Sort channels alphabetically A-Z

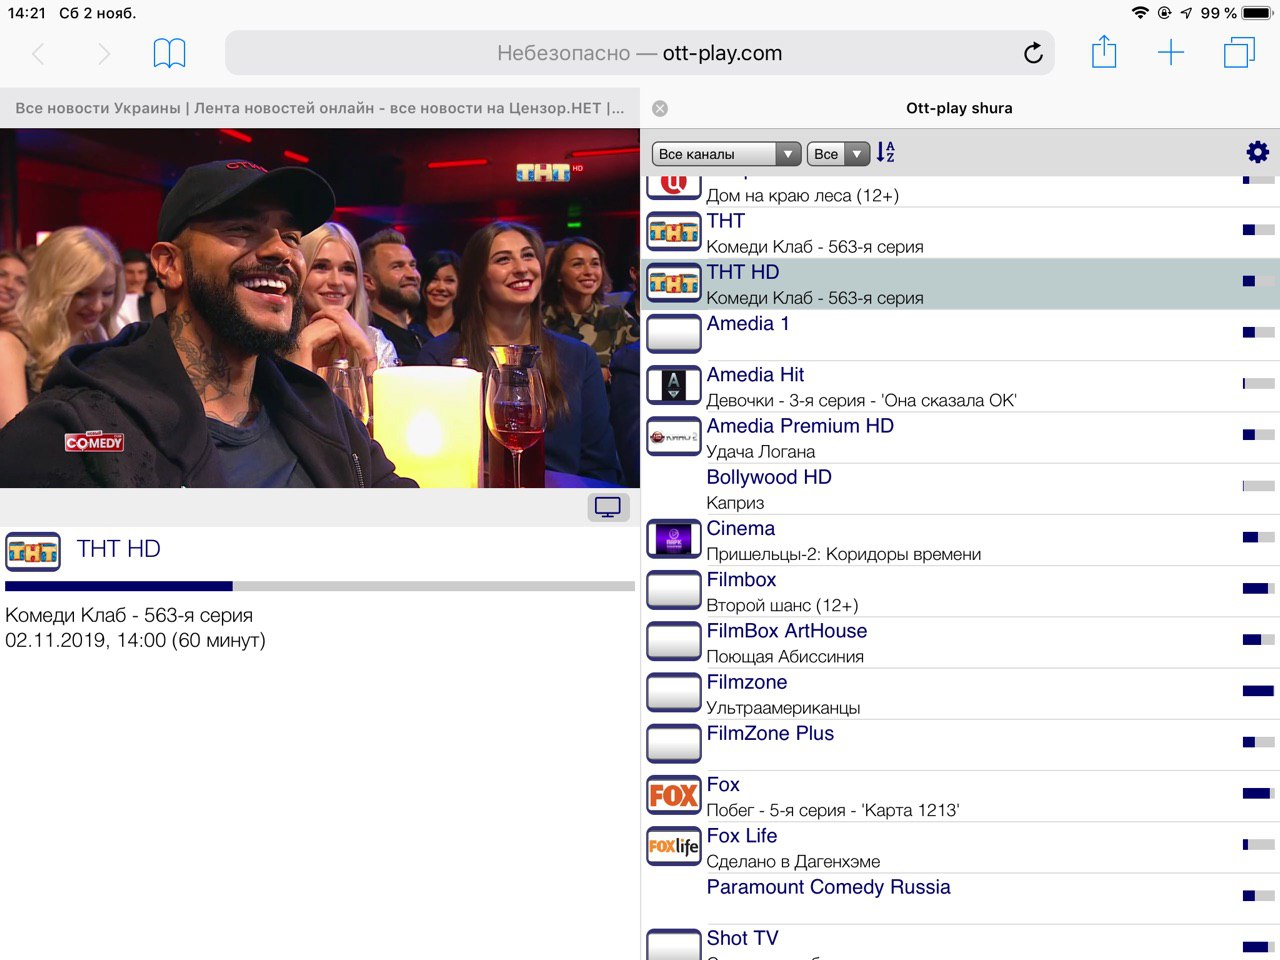pos(886,152)
